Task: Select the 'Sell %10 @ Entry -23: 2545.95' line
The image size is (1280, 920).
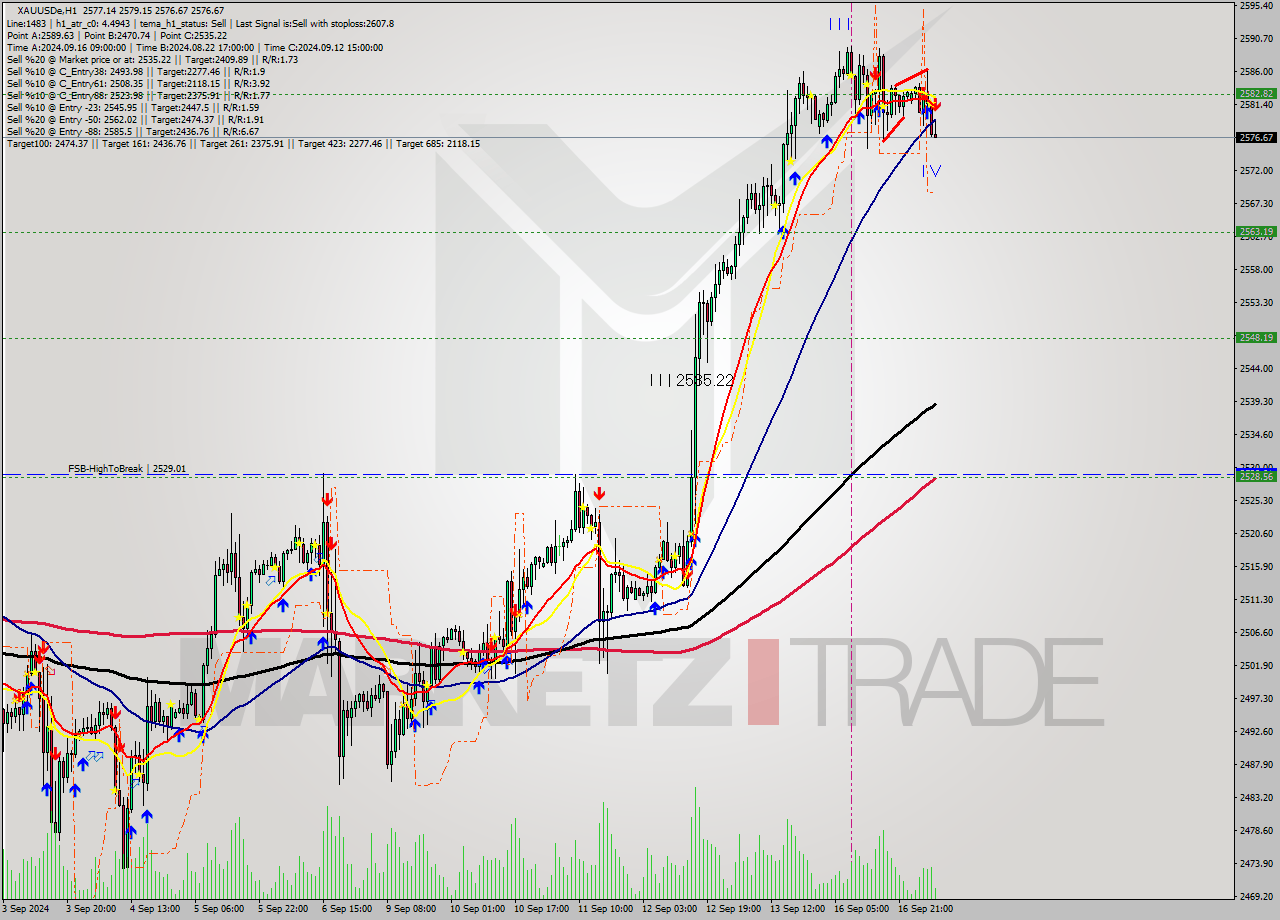Action: pos(133,107)
